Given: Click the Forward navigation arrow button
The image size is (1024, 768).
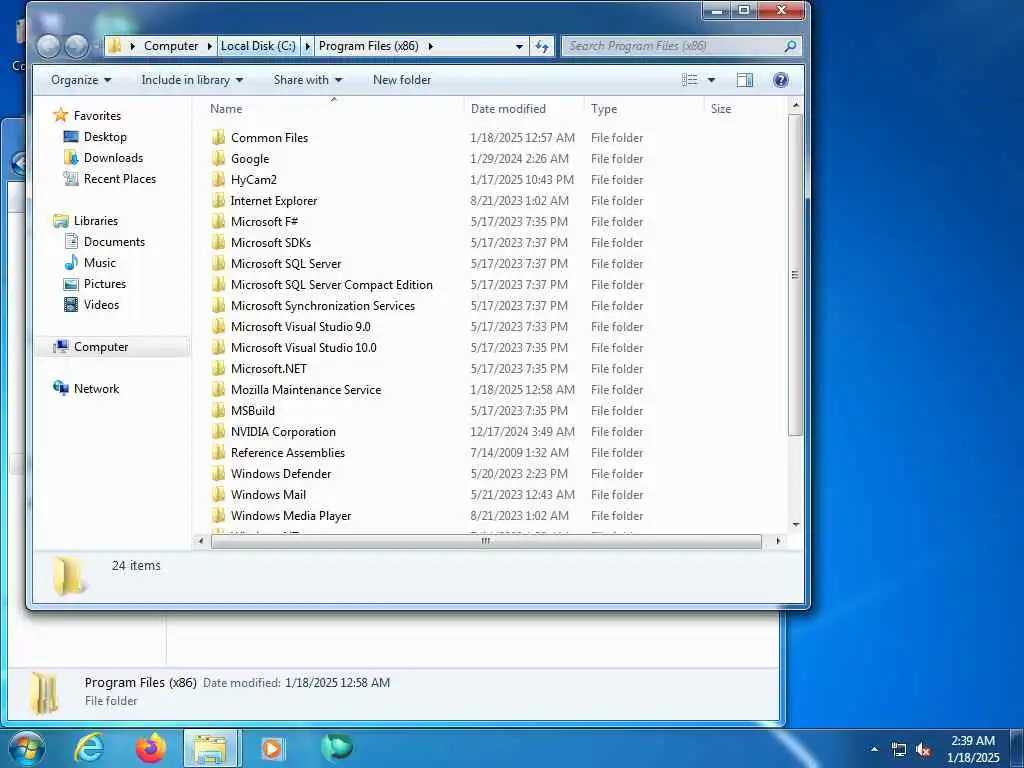Looking at the screenshot, I should click(x=76, y=46).
